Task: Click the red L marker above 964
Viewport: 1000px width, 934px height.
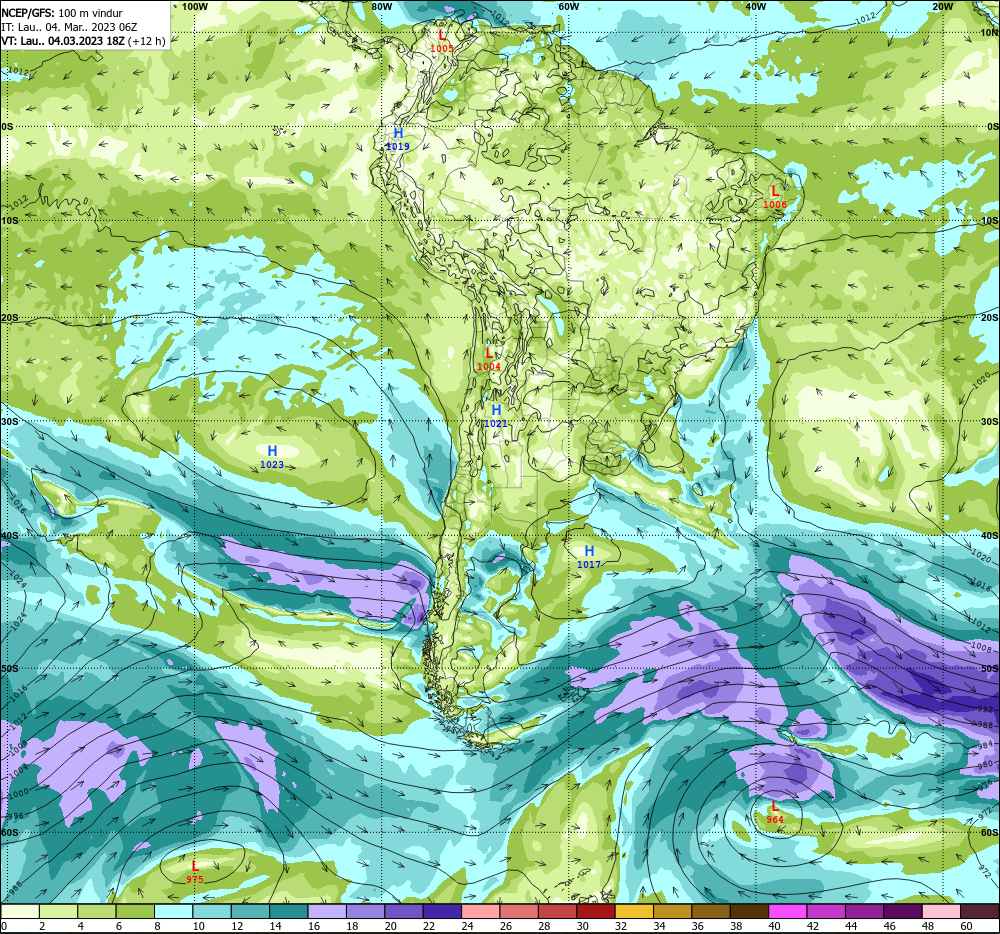Action: pos(775,806)
